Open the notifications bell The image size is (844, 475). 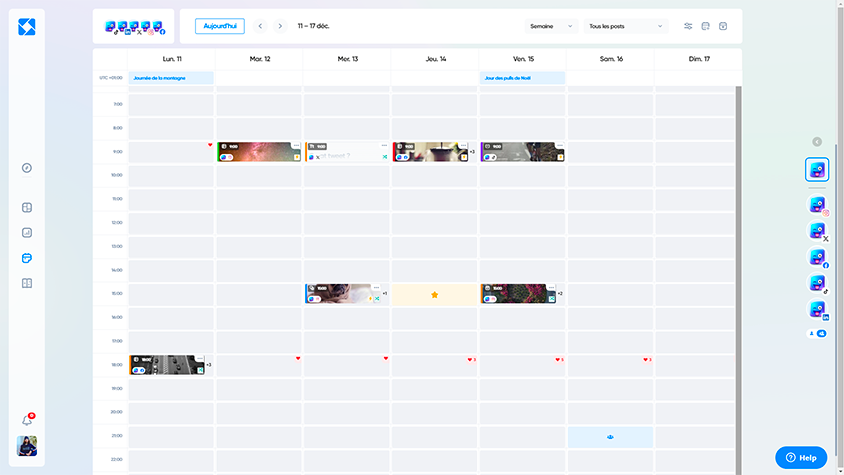[27, 421]
